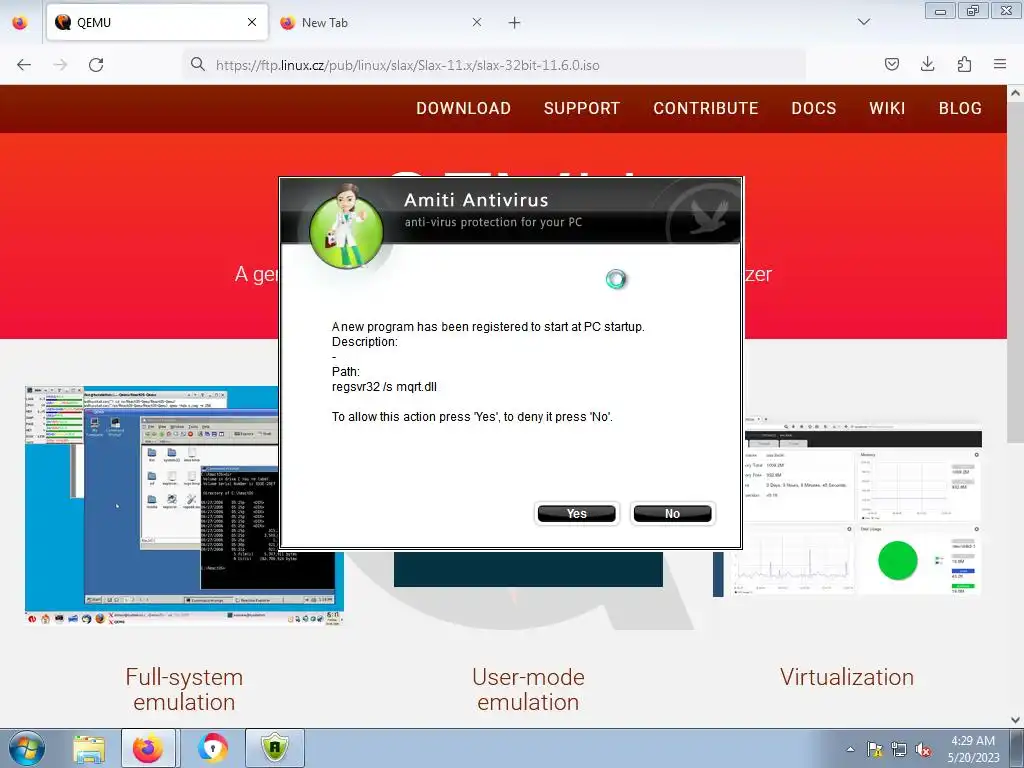
Task: Click the network tray icon
Action: coord(899,749)
